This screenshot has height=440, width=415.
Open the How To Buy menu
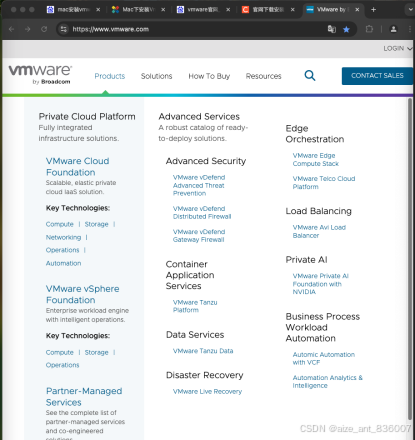[209, 76]
